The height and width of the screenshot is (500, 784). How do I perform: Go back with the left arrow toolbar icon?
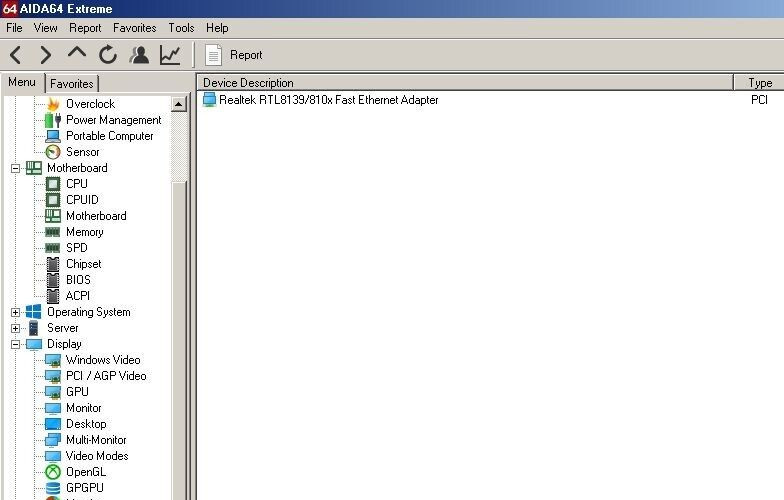click(x=16, y=55)
